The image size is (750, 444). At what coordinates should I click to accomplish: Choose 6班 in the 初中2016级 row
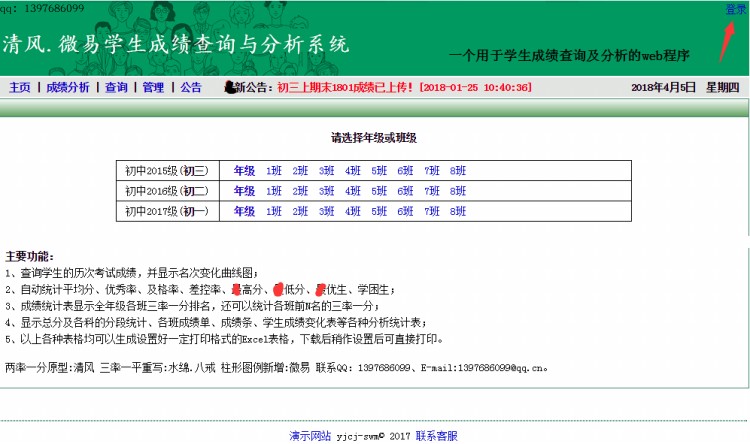point(405,191)
